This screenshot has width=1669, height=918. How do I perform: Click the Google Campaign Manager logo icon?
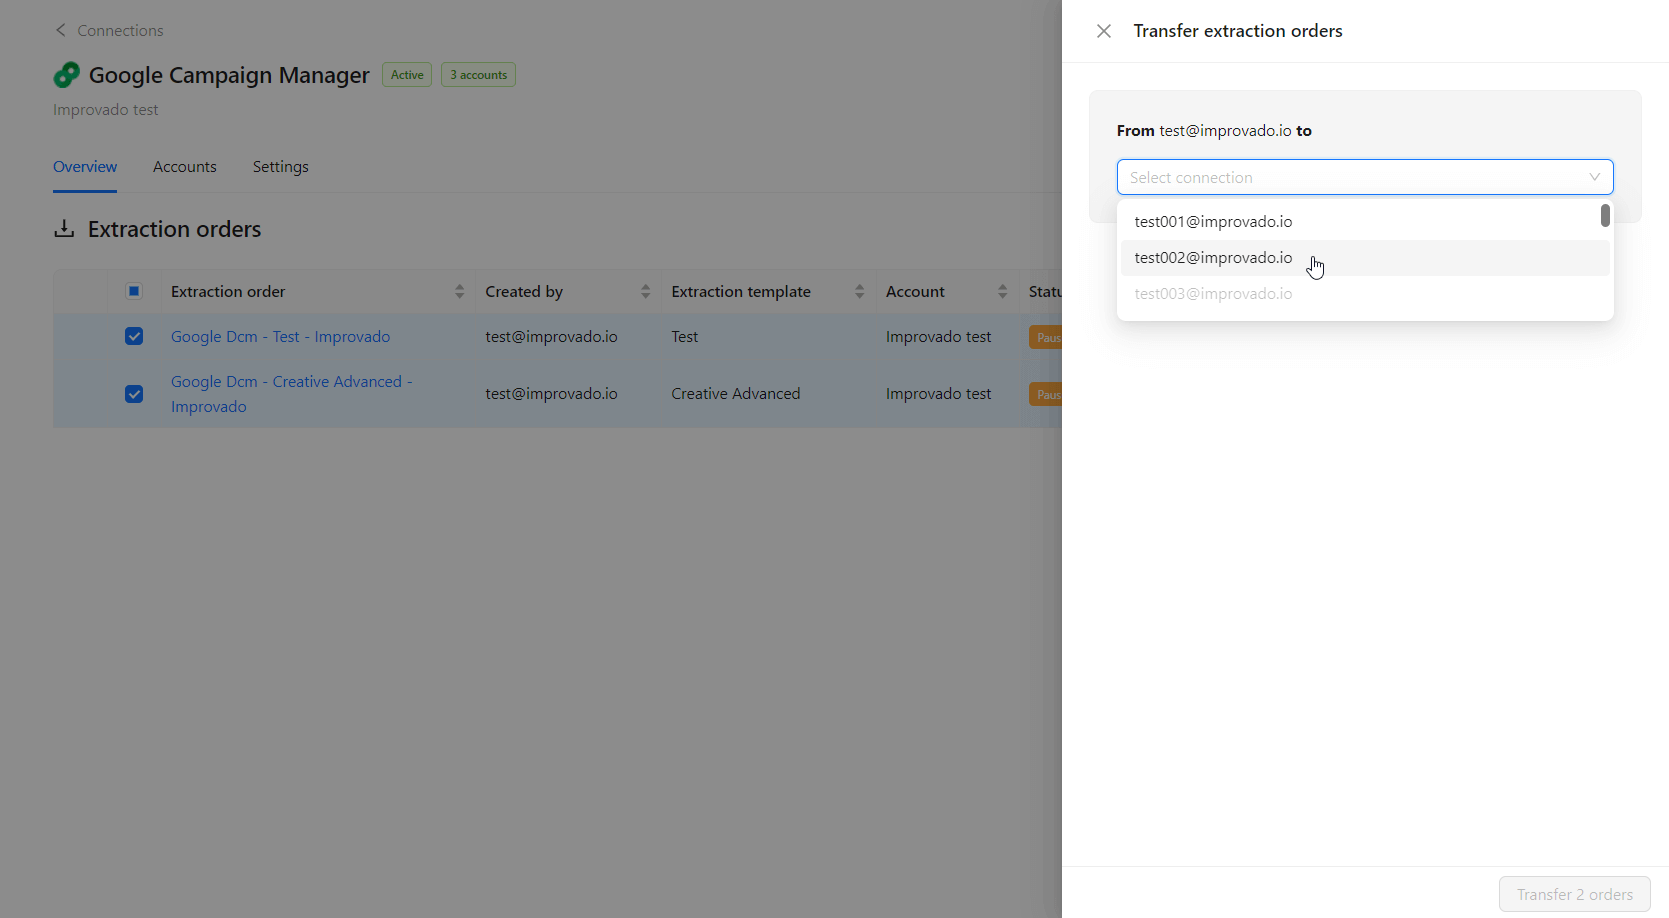[x=67, y=75]
